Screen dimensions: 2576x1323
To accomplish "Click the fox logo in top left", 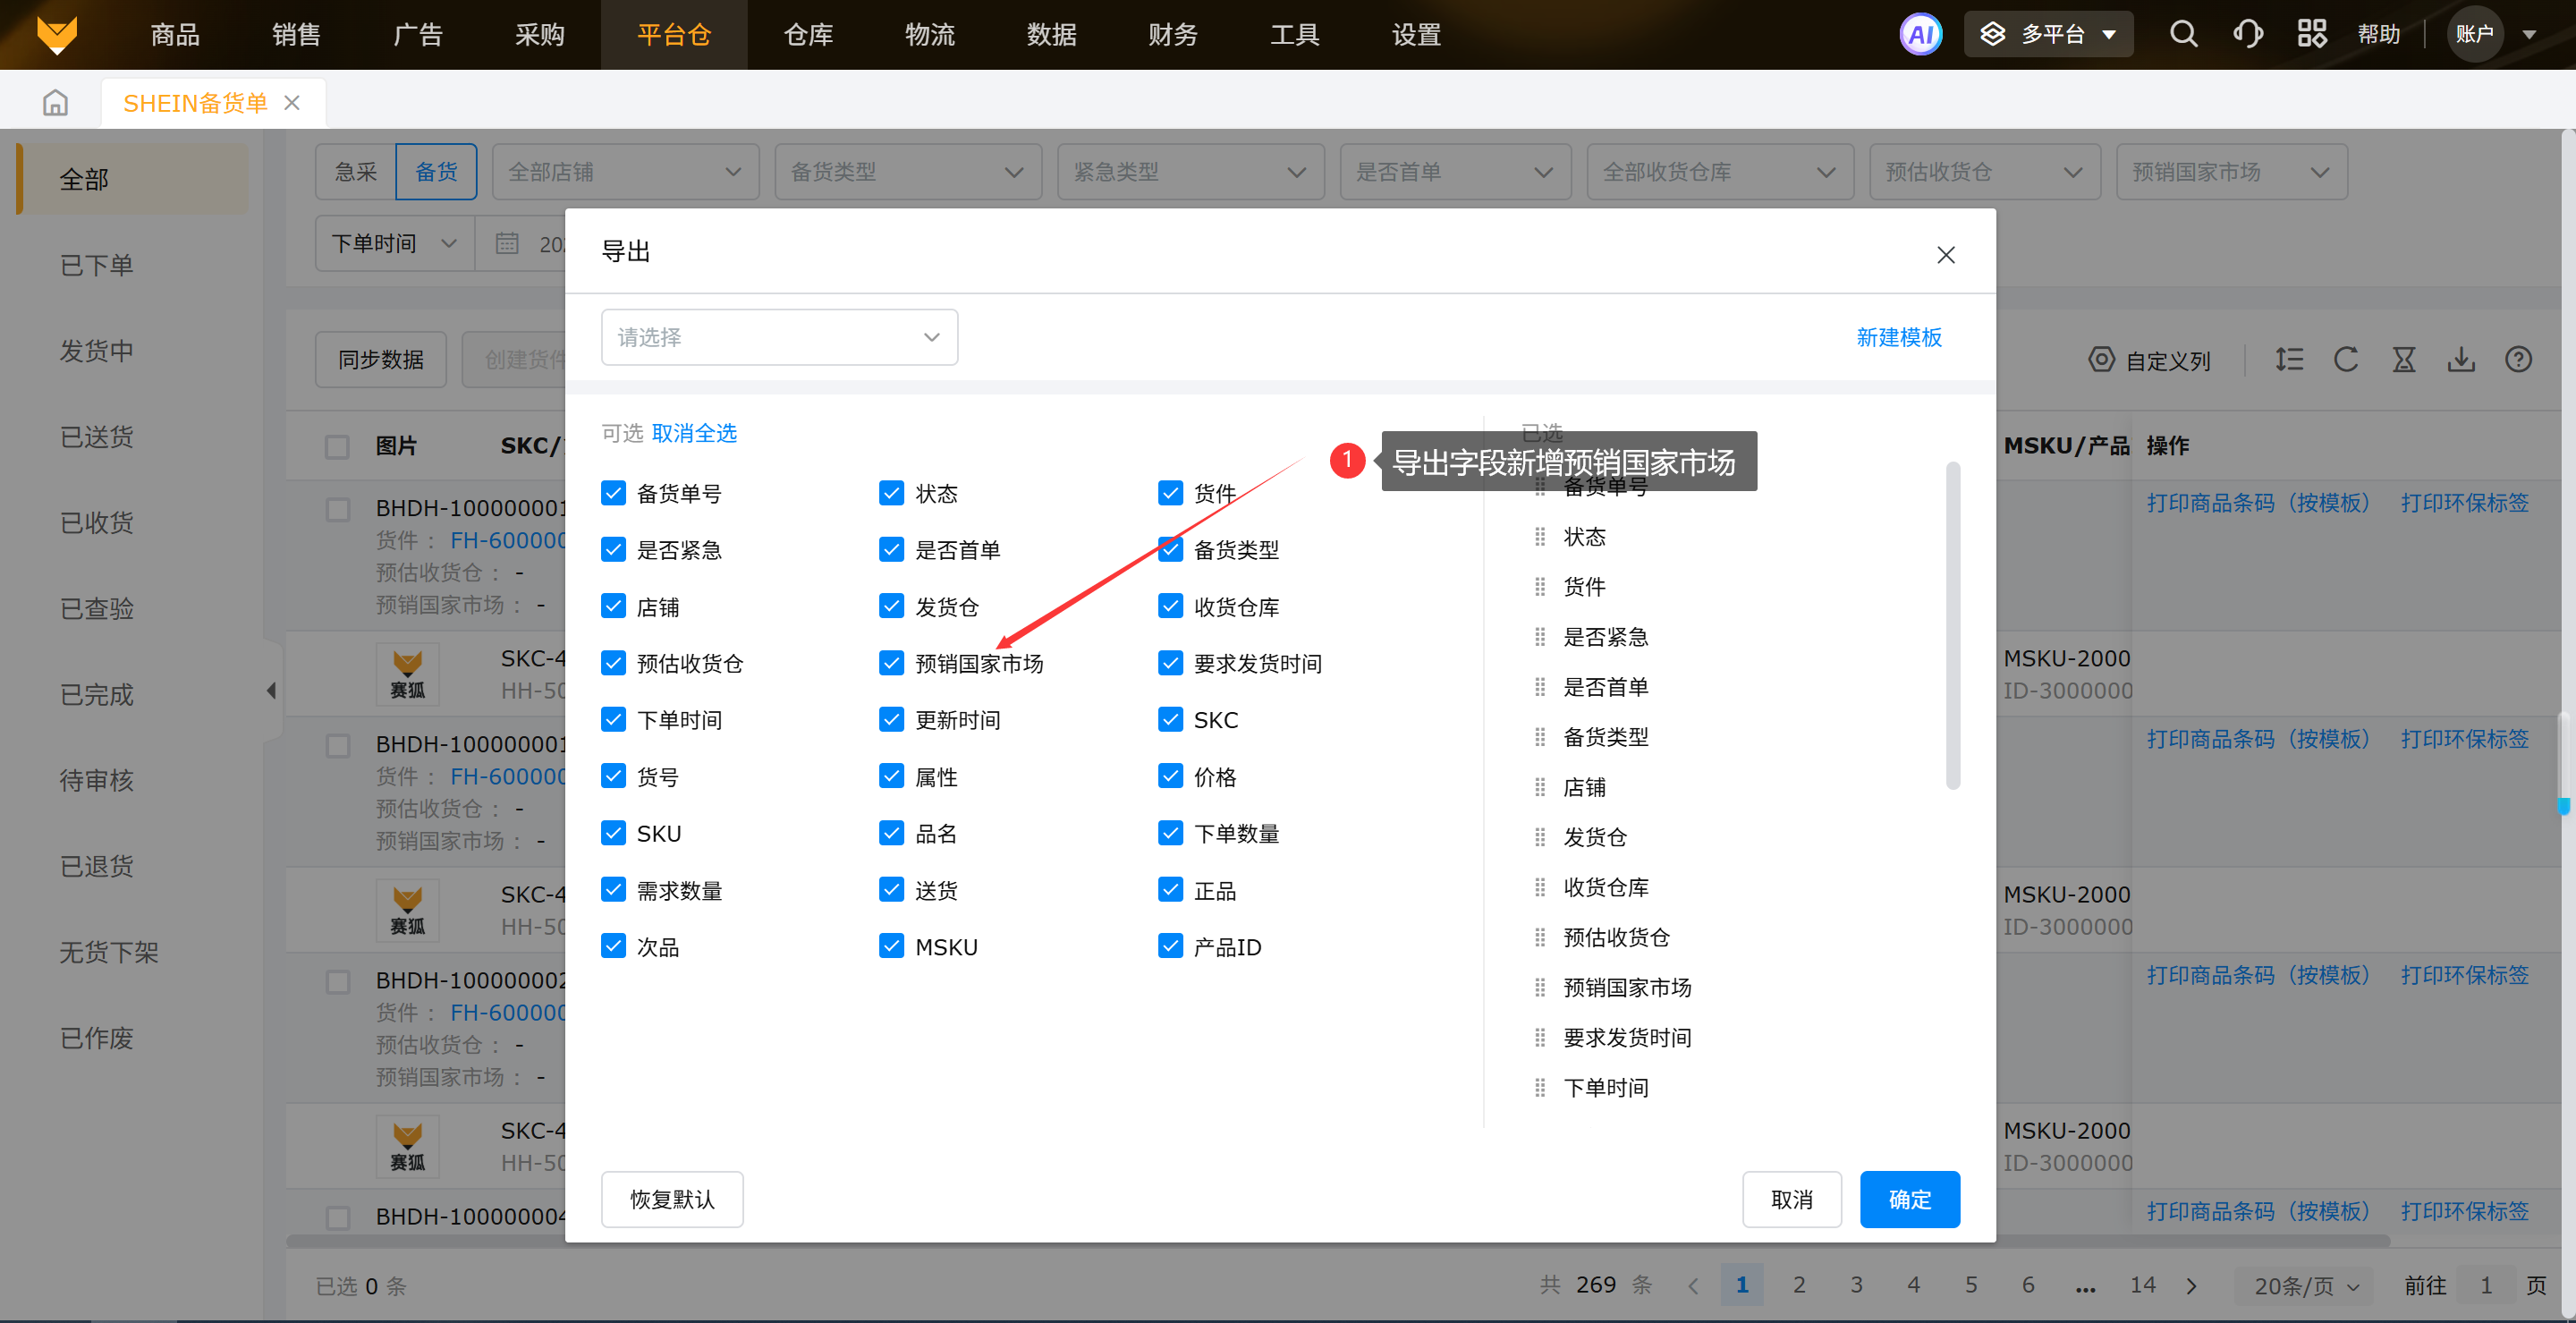I will (x=57, y=35).
